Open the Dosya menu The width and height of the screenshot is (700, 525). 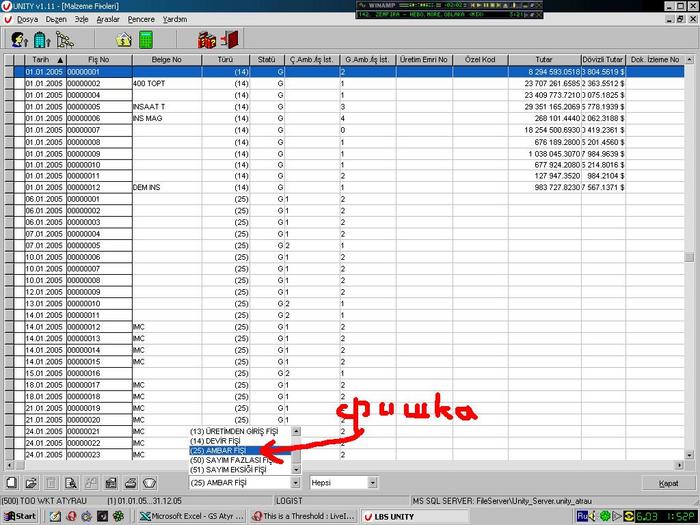(27, 19)
